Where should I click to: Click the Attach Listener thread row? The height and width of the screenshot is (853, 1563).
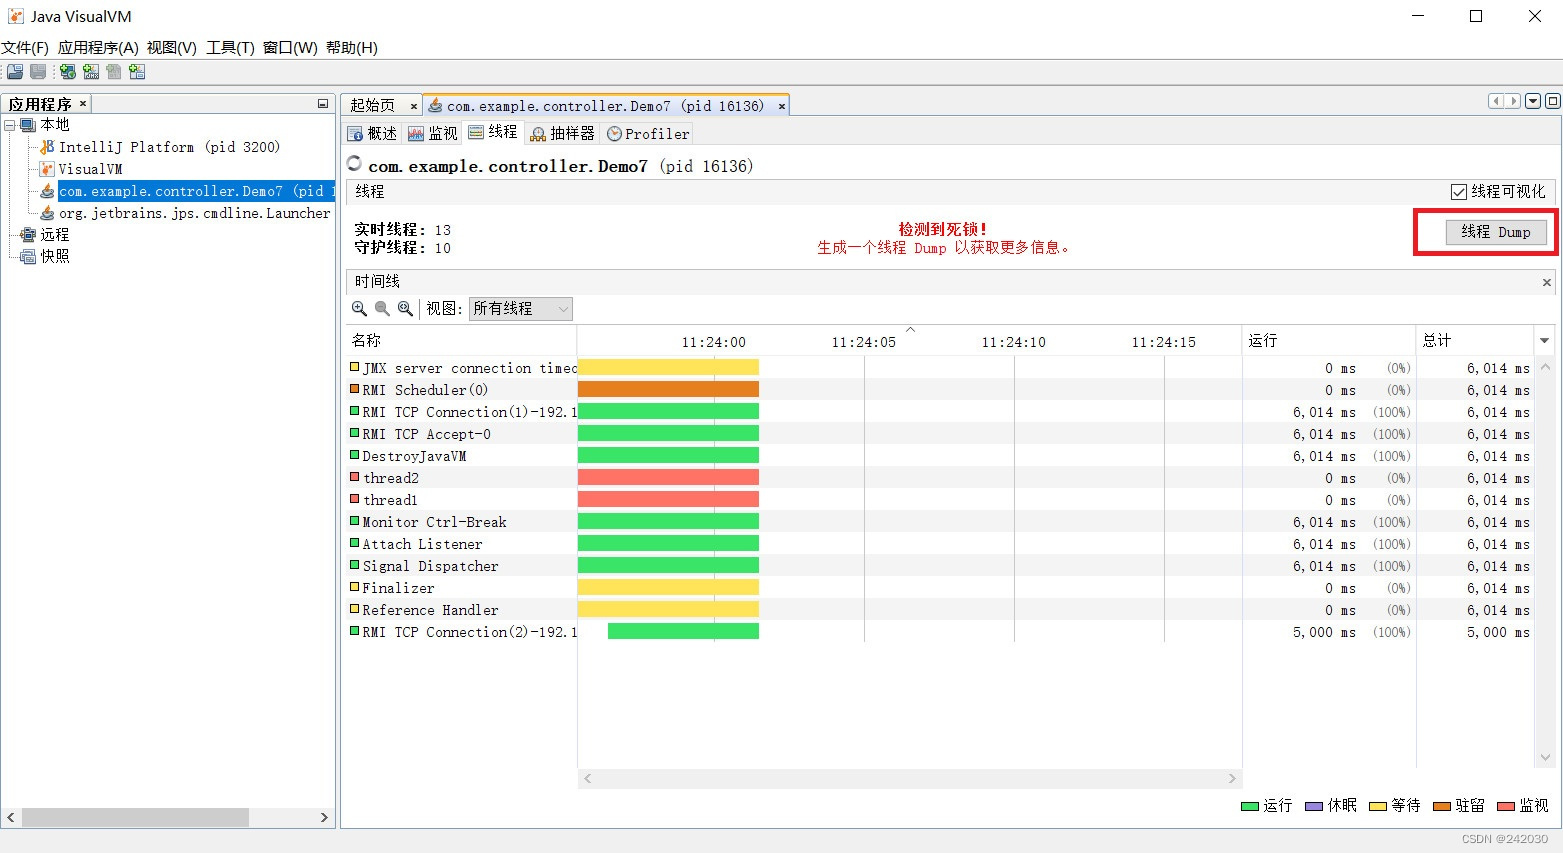938,543
